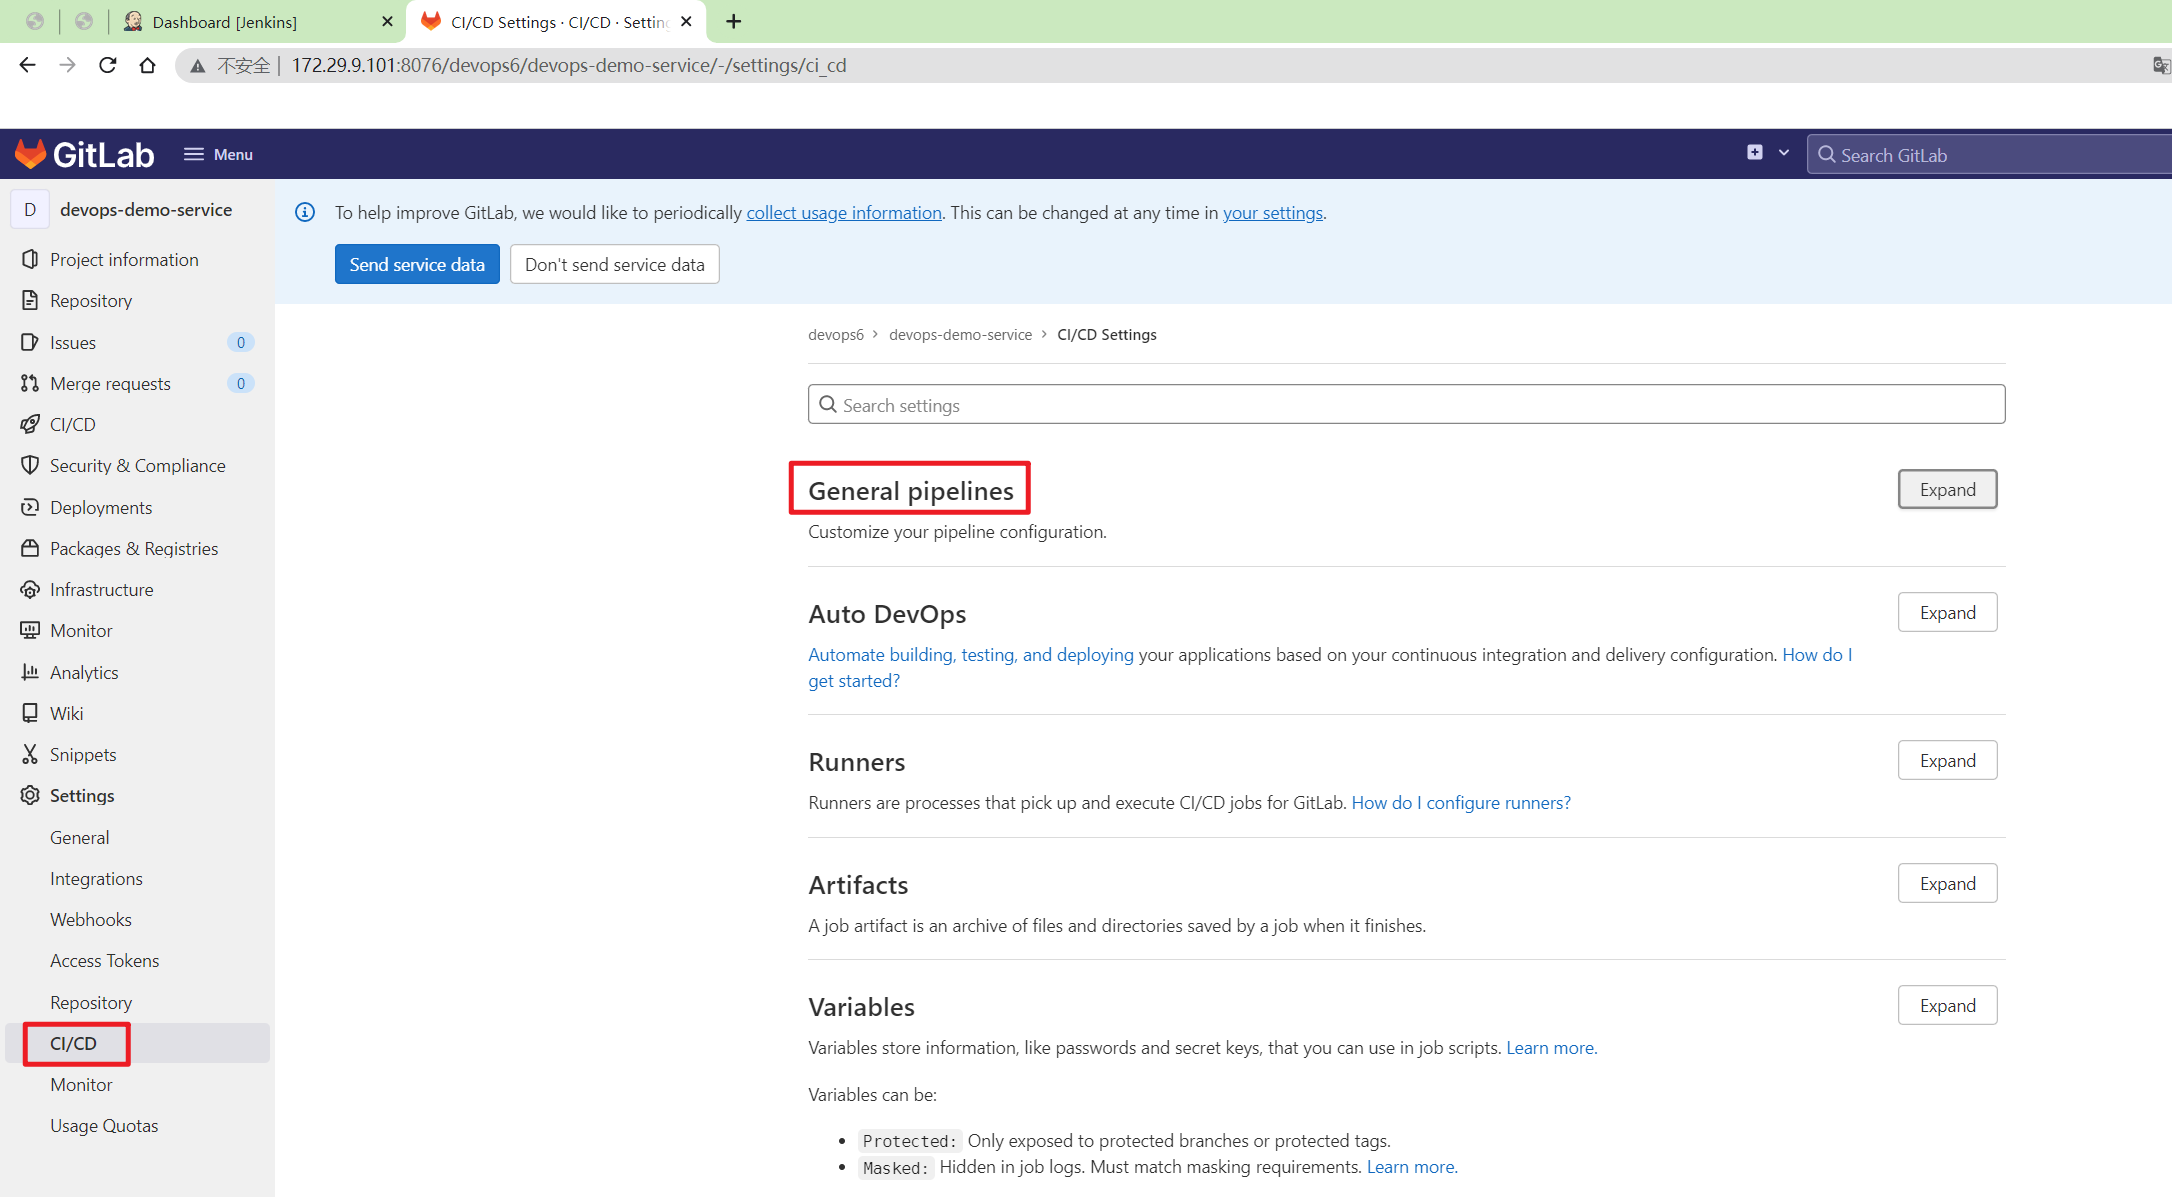Open Webhooks under Settings

(x=91, y=919)
